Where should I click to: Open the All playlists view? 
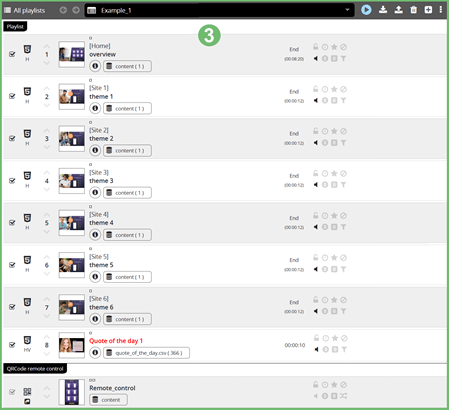(24, 10)
